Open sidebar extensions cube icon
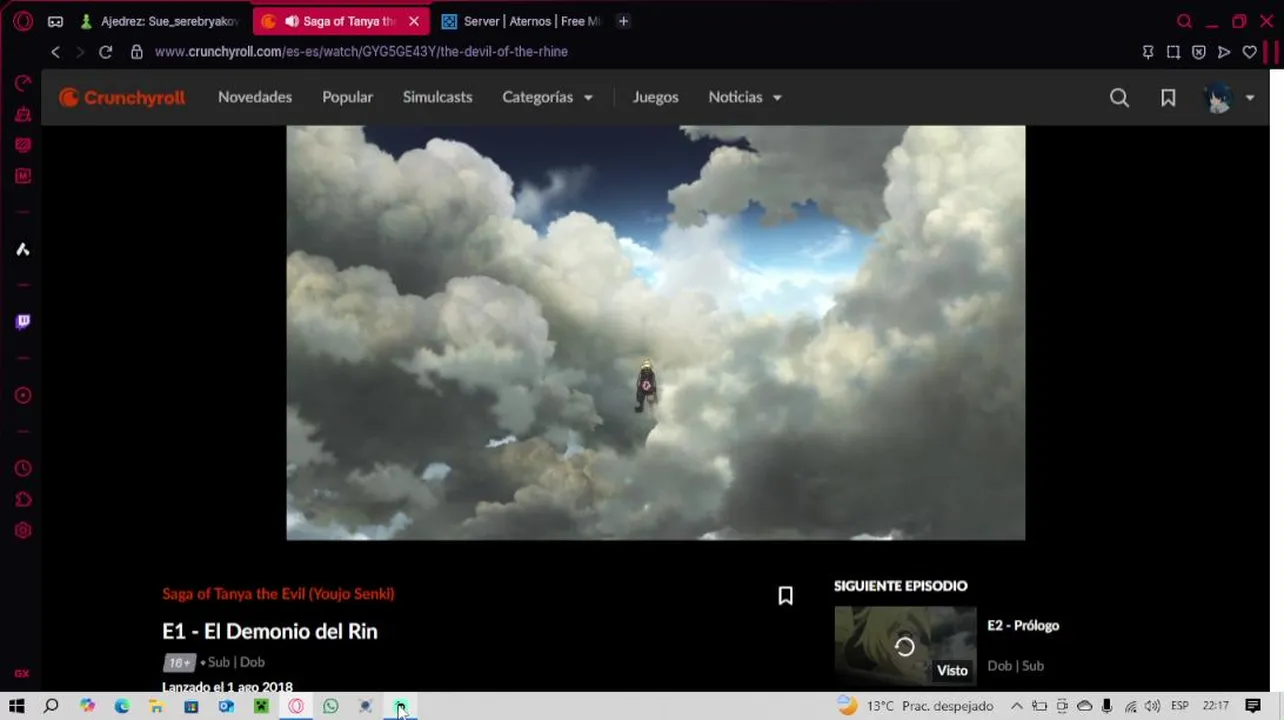 click(22, 500)
